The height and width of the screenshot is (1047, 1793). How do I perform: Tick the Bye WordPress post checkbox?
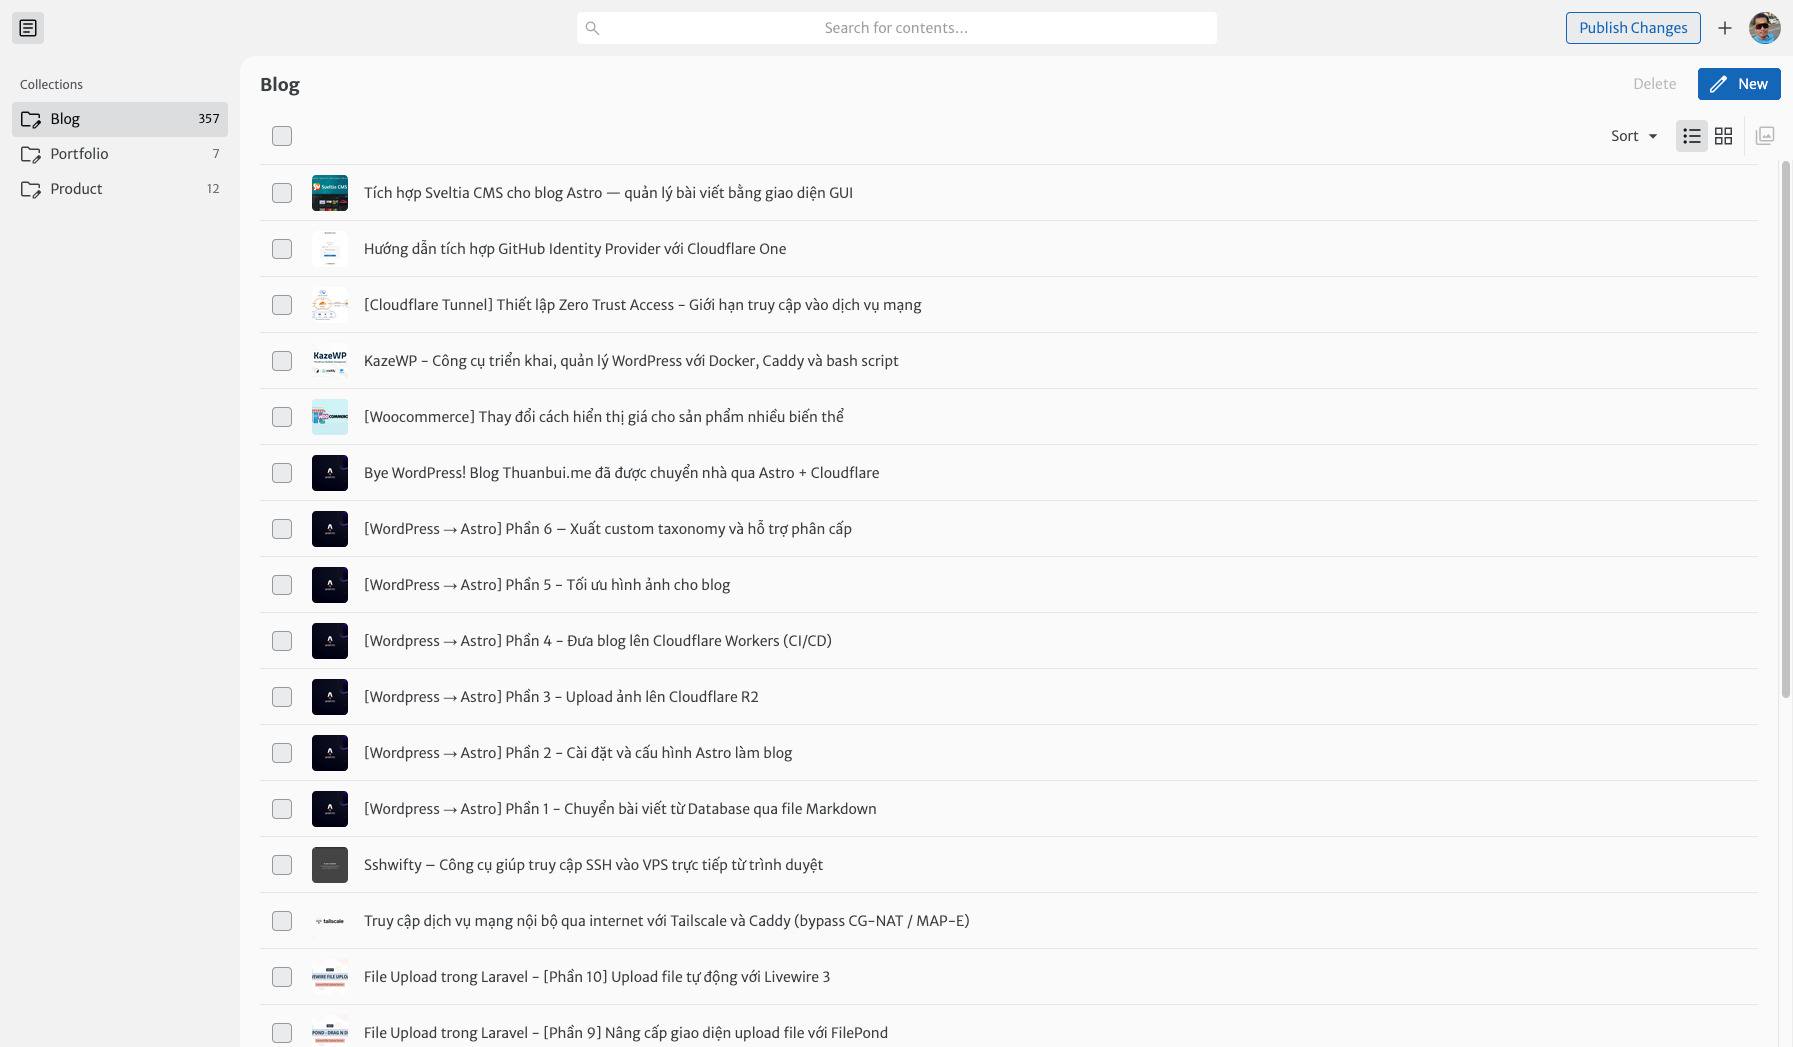click(x=282, y=473)
